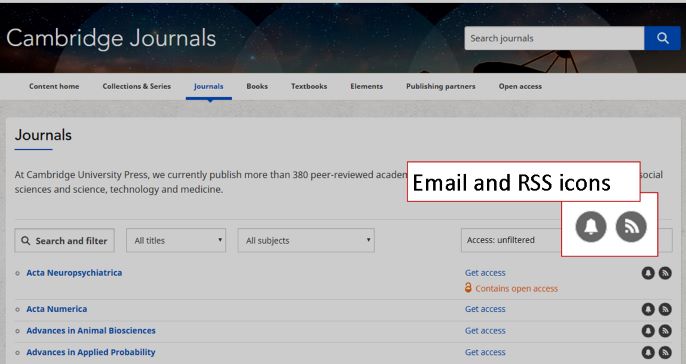Select the Journals navigation tab
Image resolution: width=686 pixels, height=364 pixels.
(209, 86)
